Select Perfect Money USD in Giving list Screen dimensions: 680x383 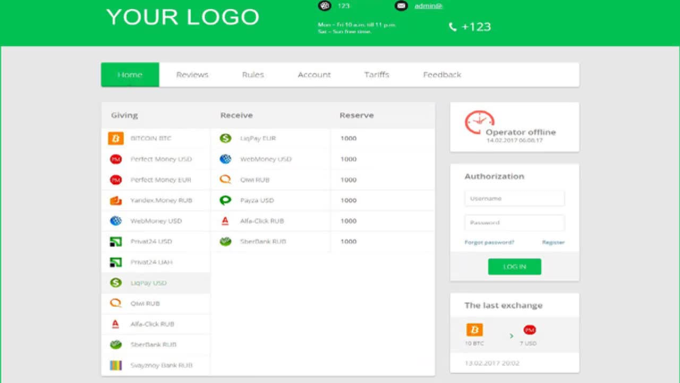tap(161, 159)
